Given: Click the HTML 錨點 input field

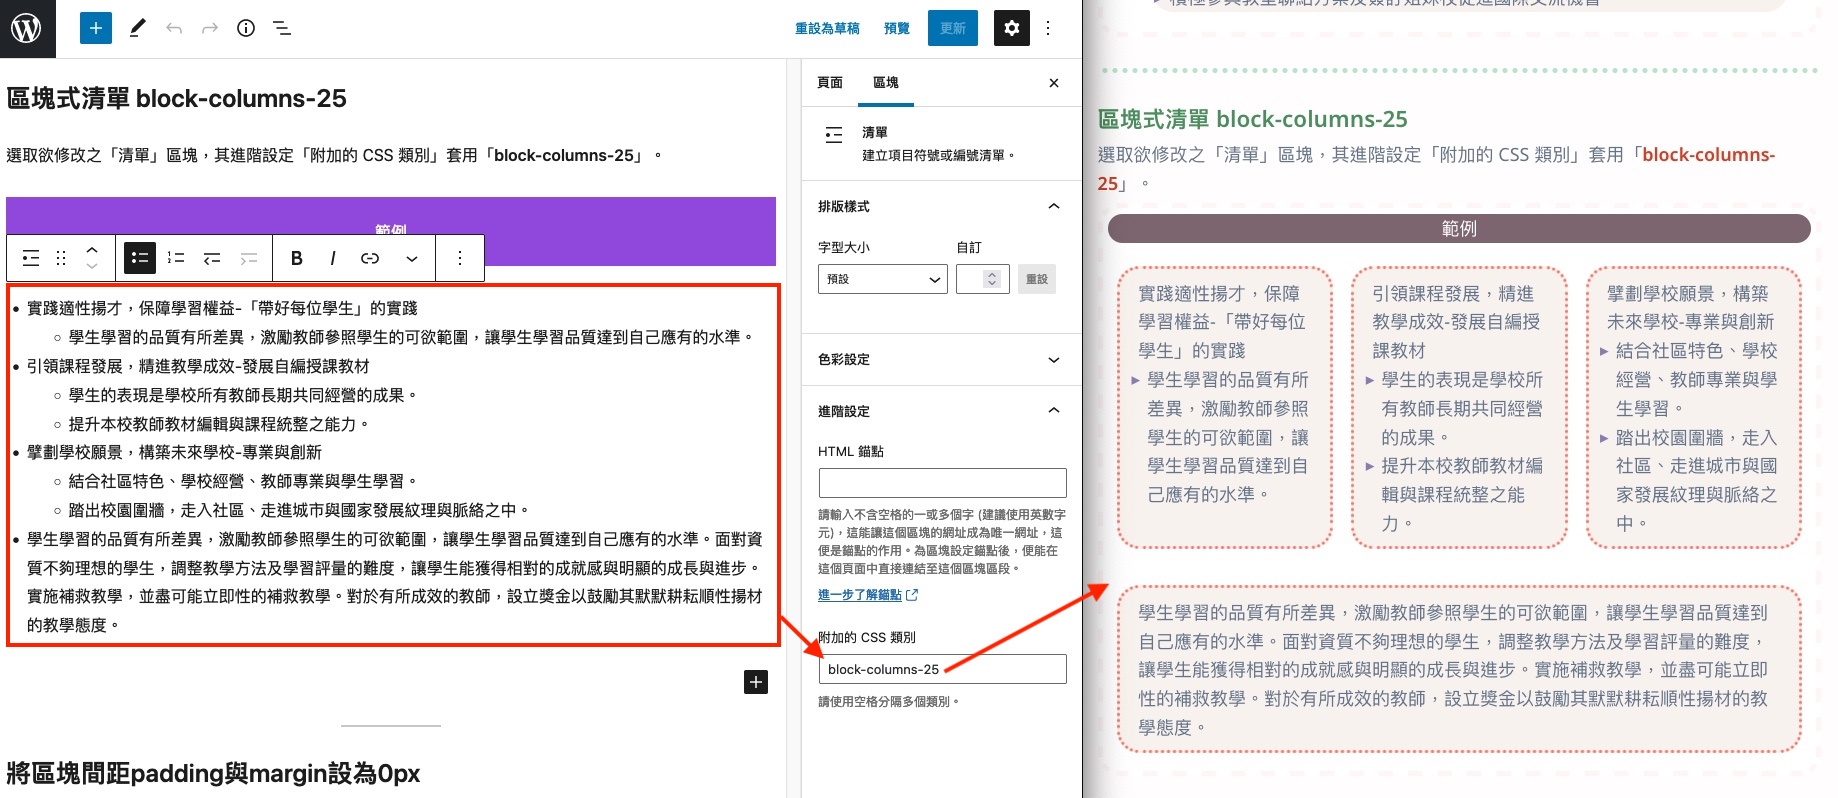Looking at the screenshot, I should point(942,483).
